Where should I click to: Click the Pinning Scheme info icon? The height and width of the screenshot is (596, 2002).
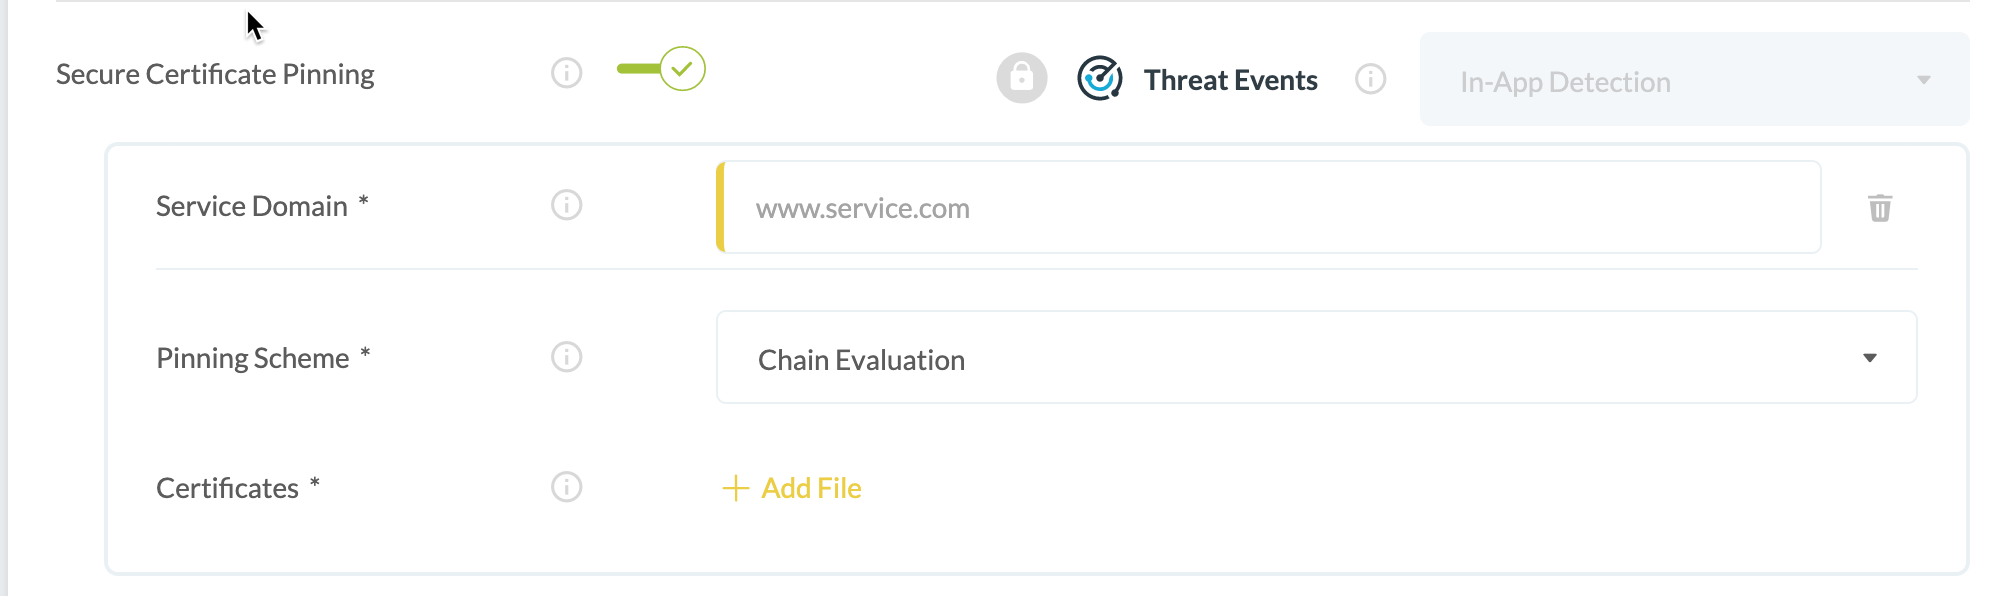point(567,357)
